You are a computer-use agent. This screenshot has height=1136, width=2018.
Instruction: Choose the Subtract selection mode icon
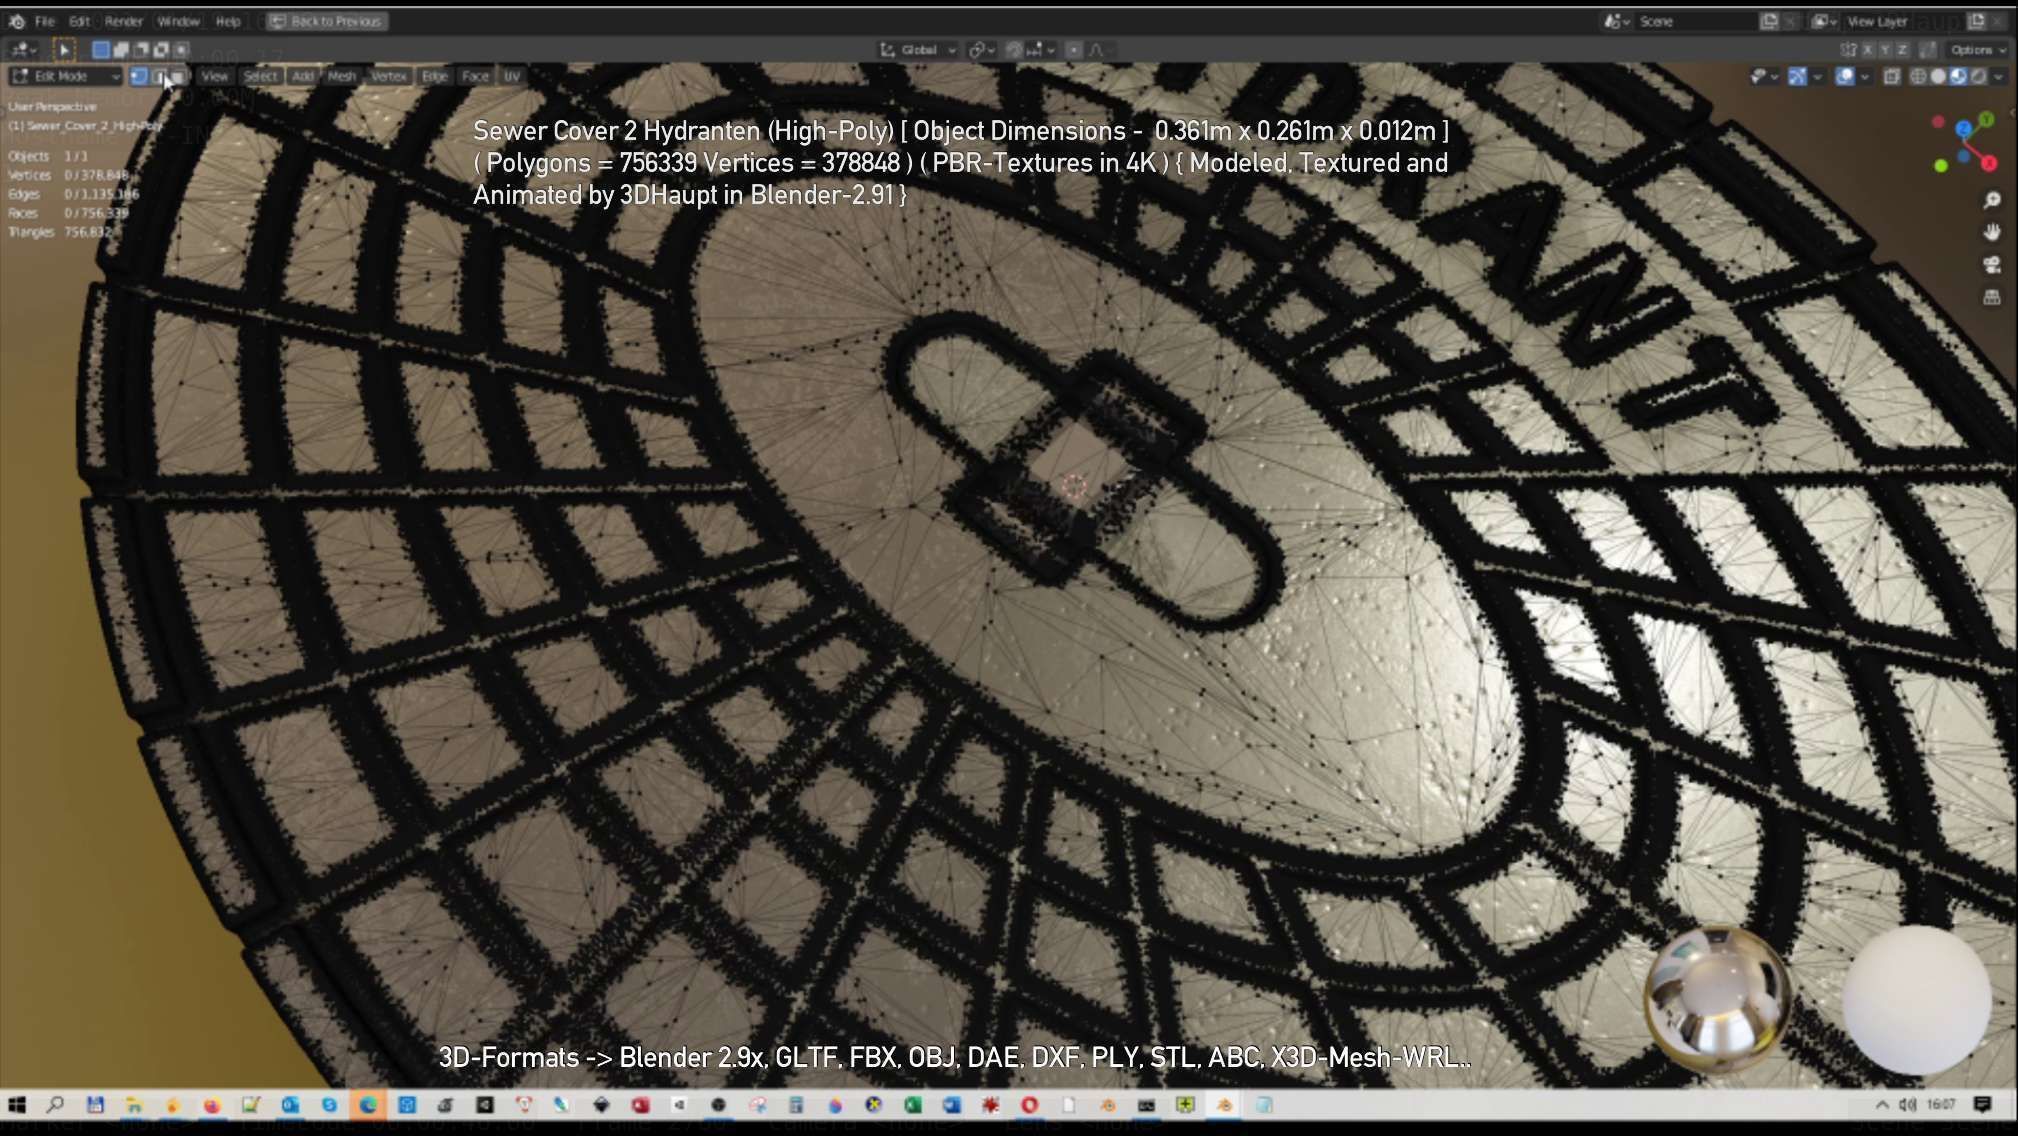click(x=141, y=49)
